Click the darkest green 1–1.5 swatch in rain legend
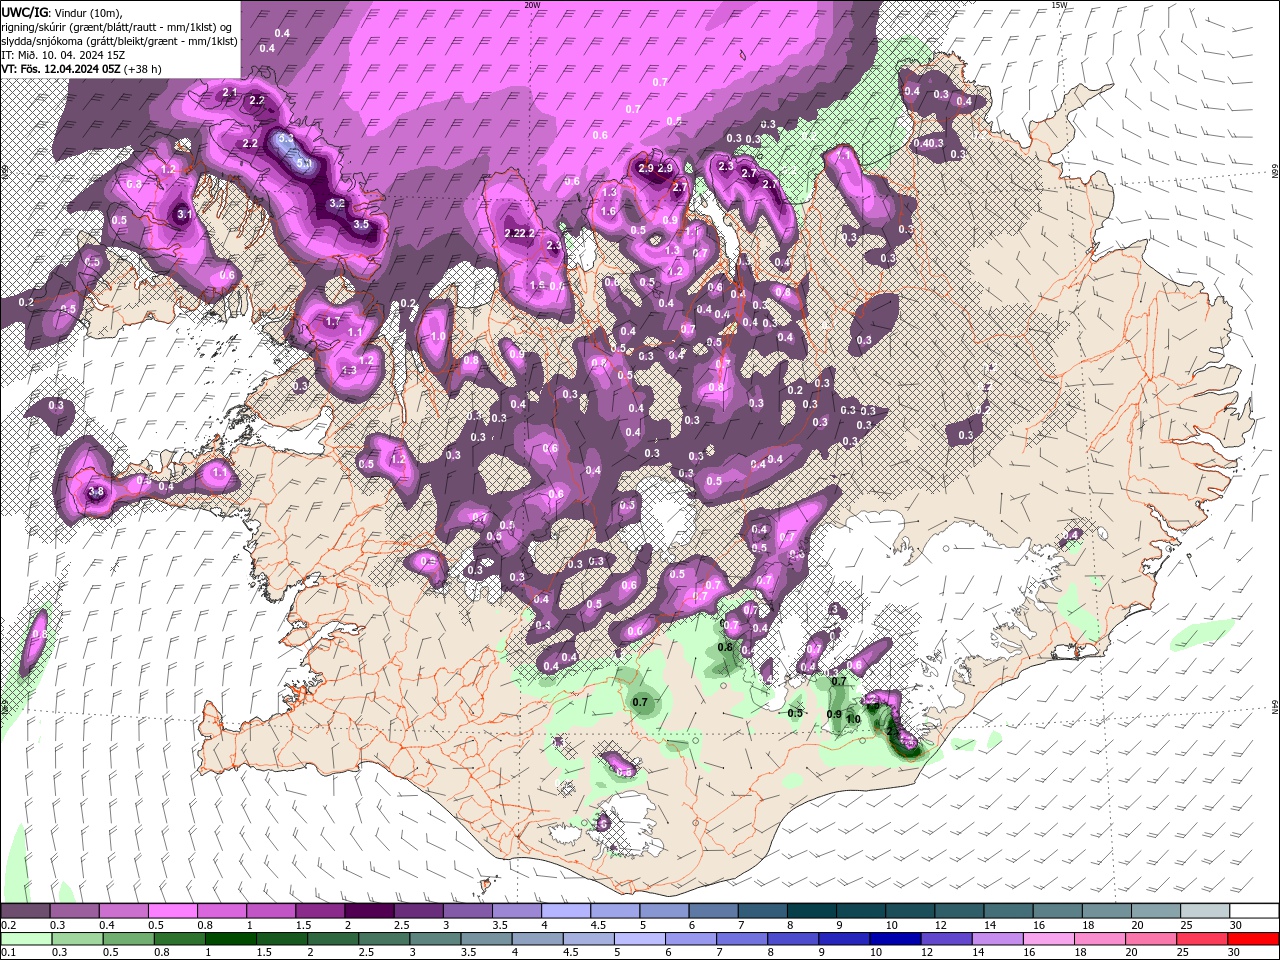 (x=230, y=939)
